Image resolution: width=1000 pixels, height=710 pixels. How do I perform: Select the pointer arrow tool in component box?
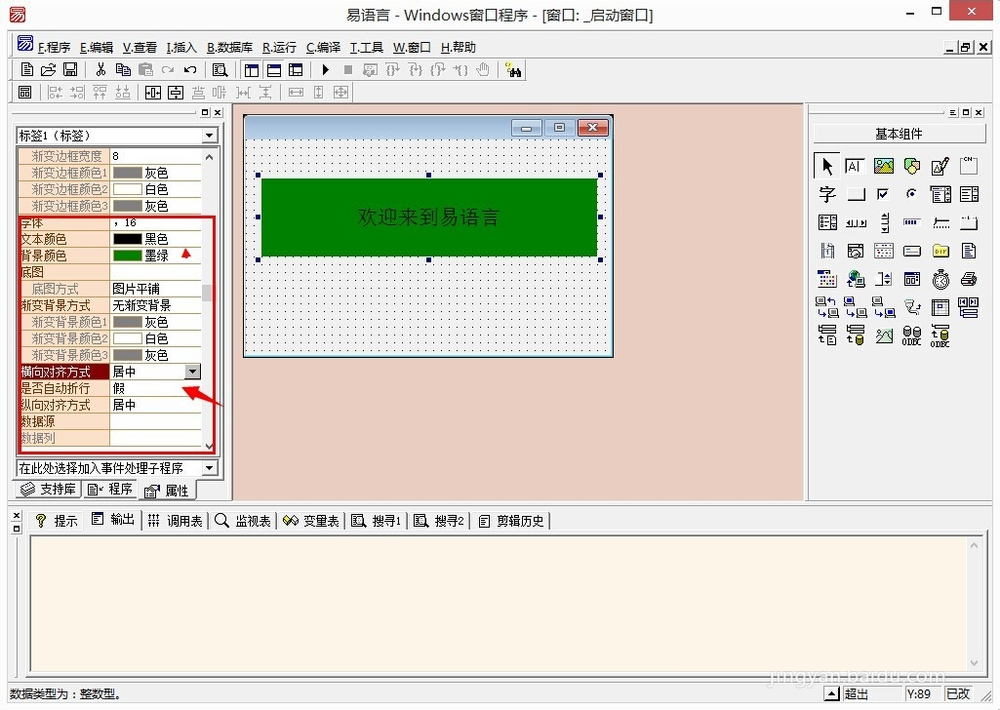(x=827, y=166)
